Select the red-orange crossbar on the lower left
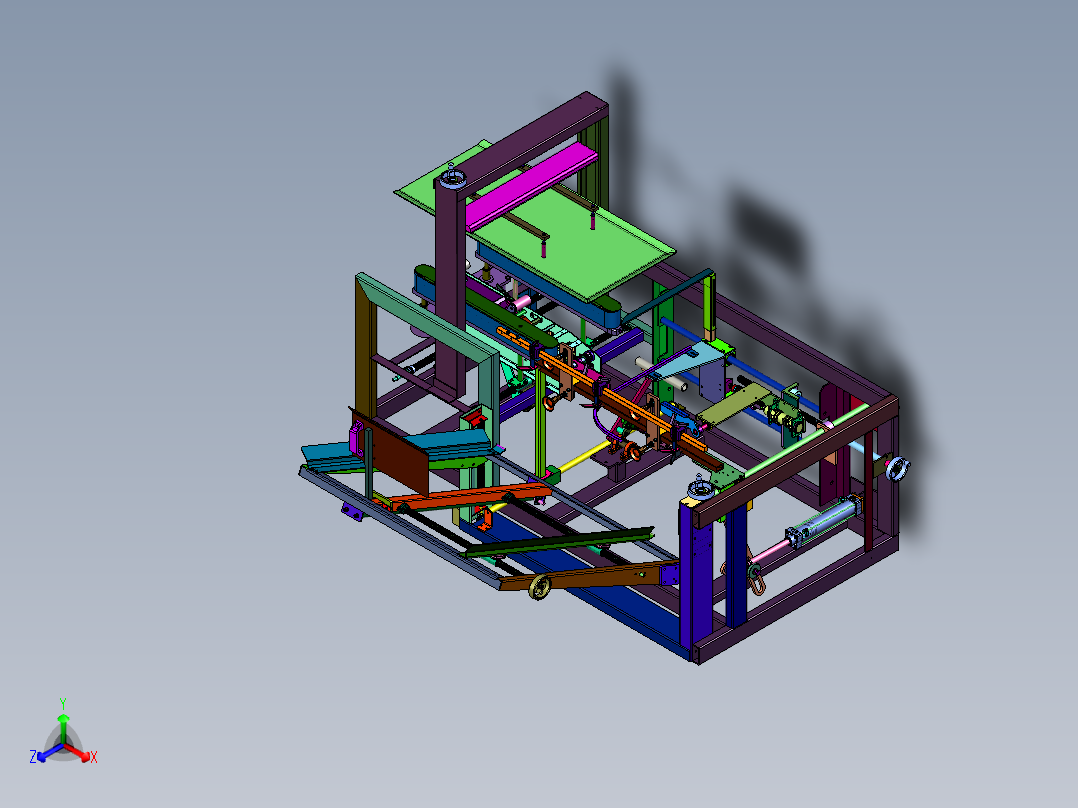 click(x=472, y=496)
